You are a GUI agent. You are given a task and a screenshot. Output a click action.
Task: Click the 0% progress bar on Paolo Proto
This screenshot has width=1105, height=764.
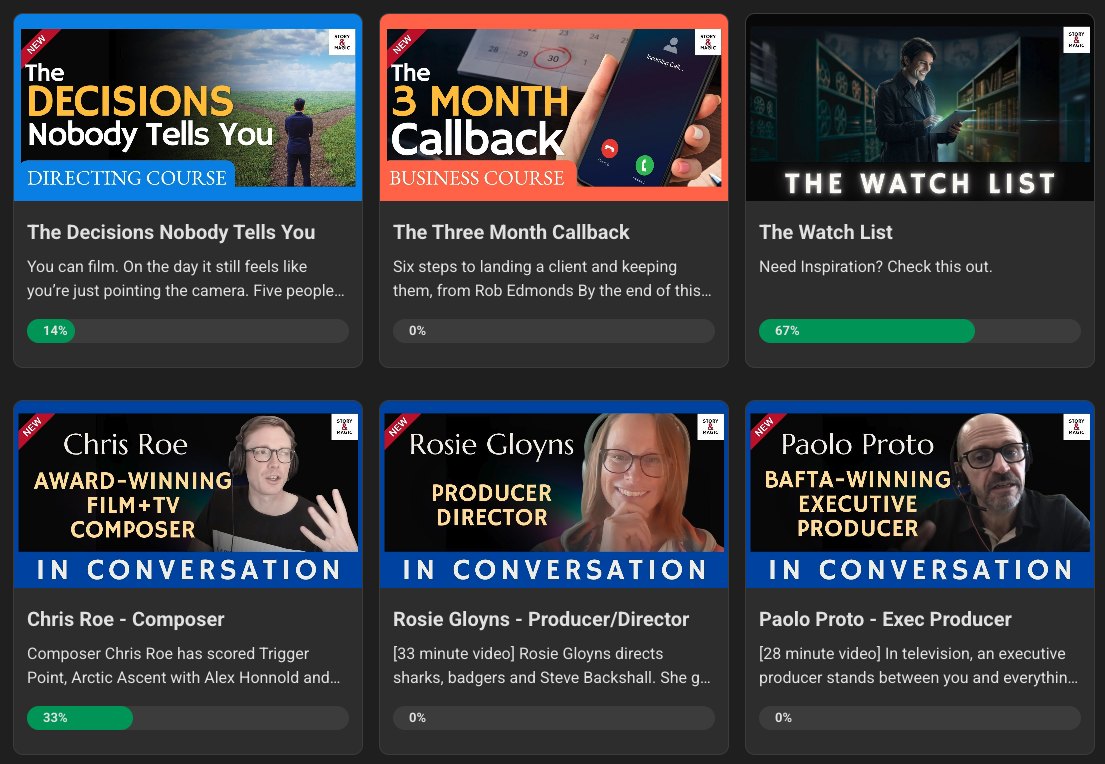point(920,717)
